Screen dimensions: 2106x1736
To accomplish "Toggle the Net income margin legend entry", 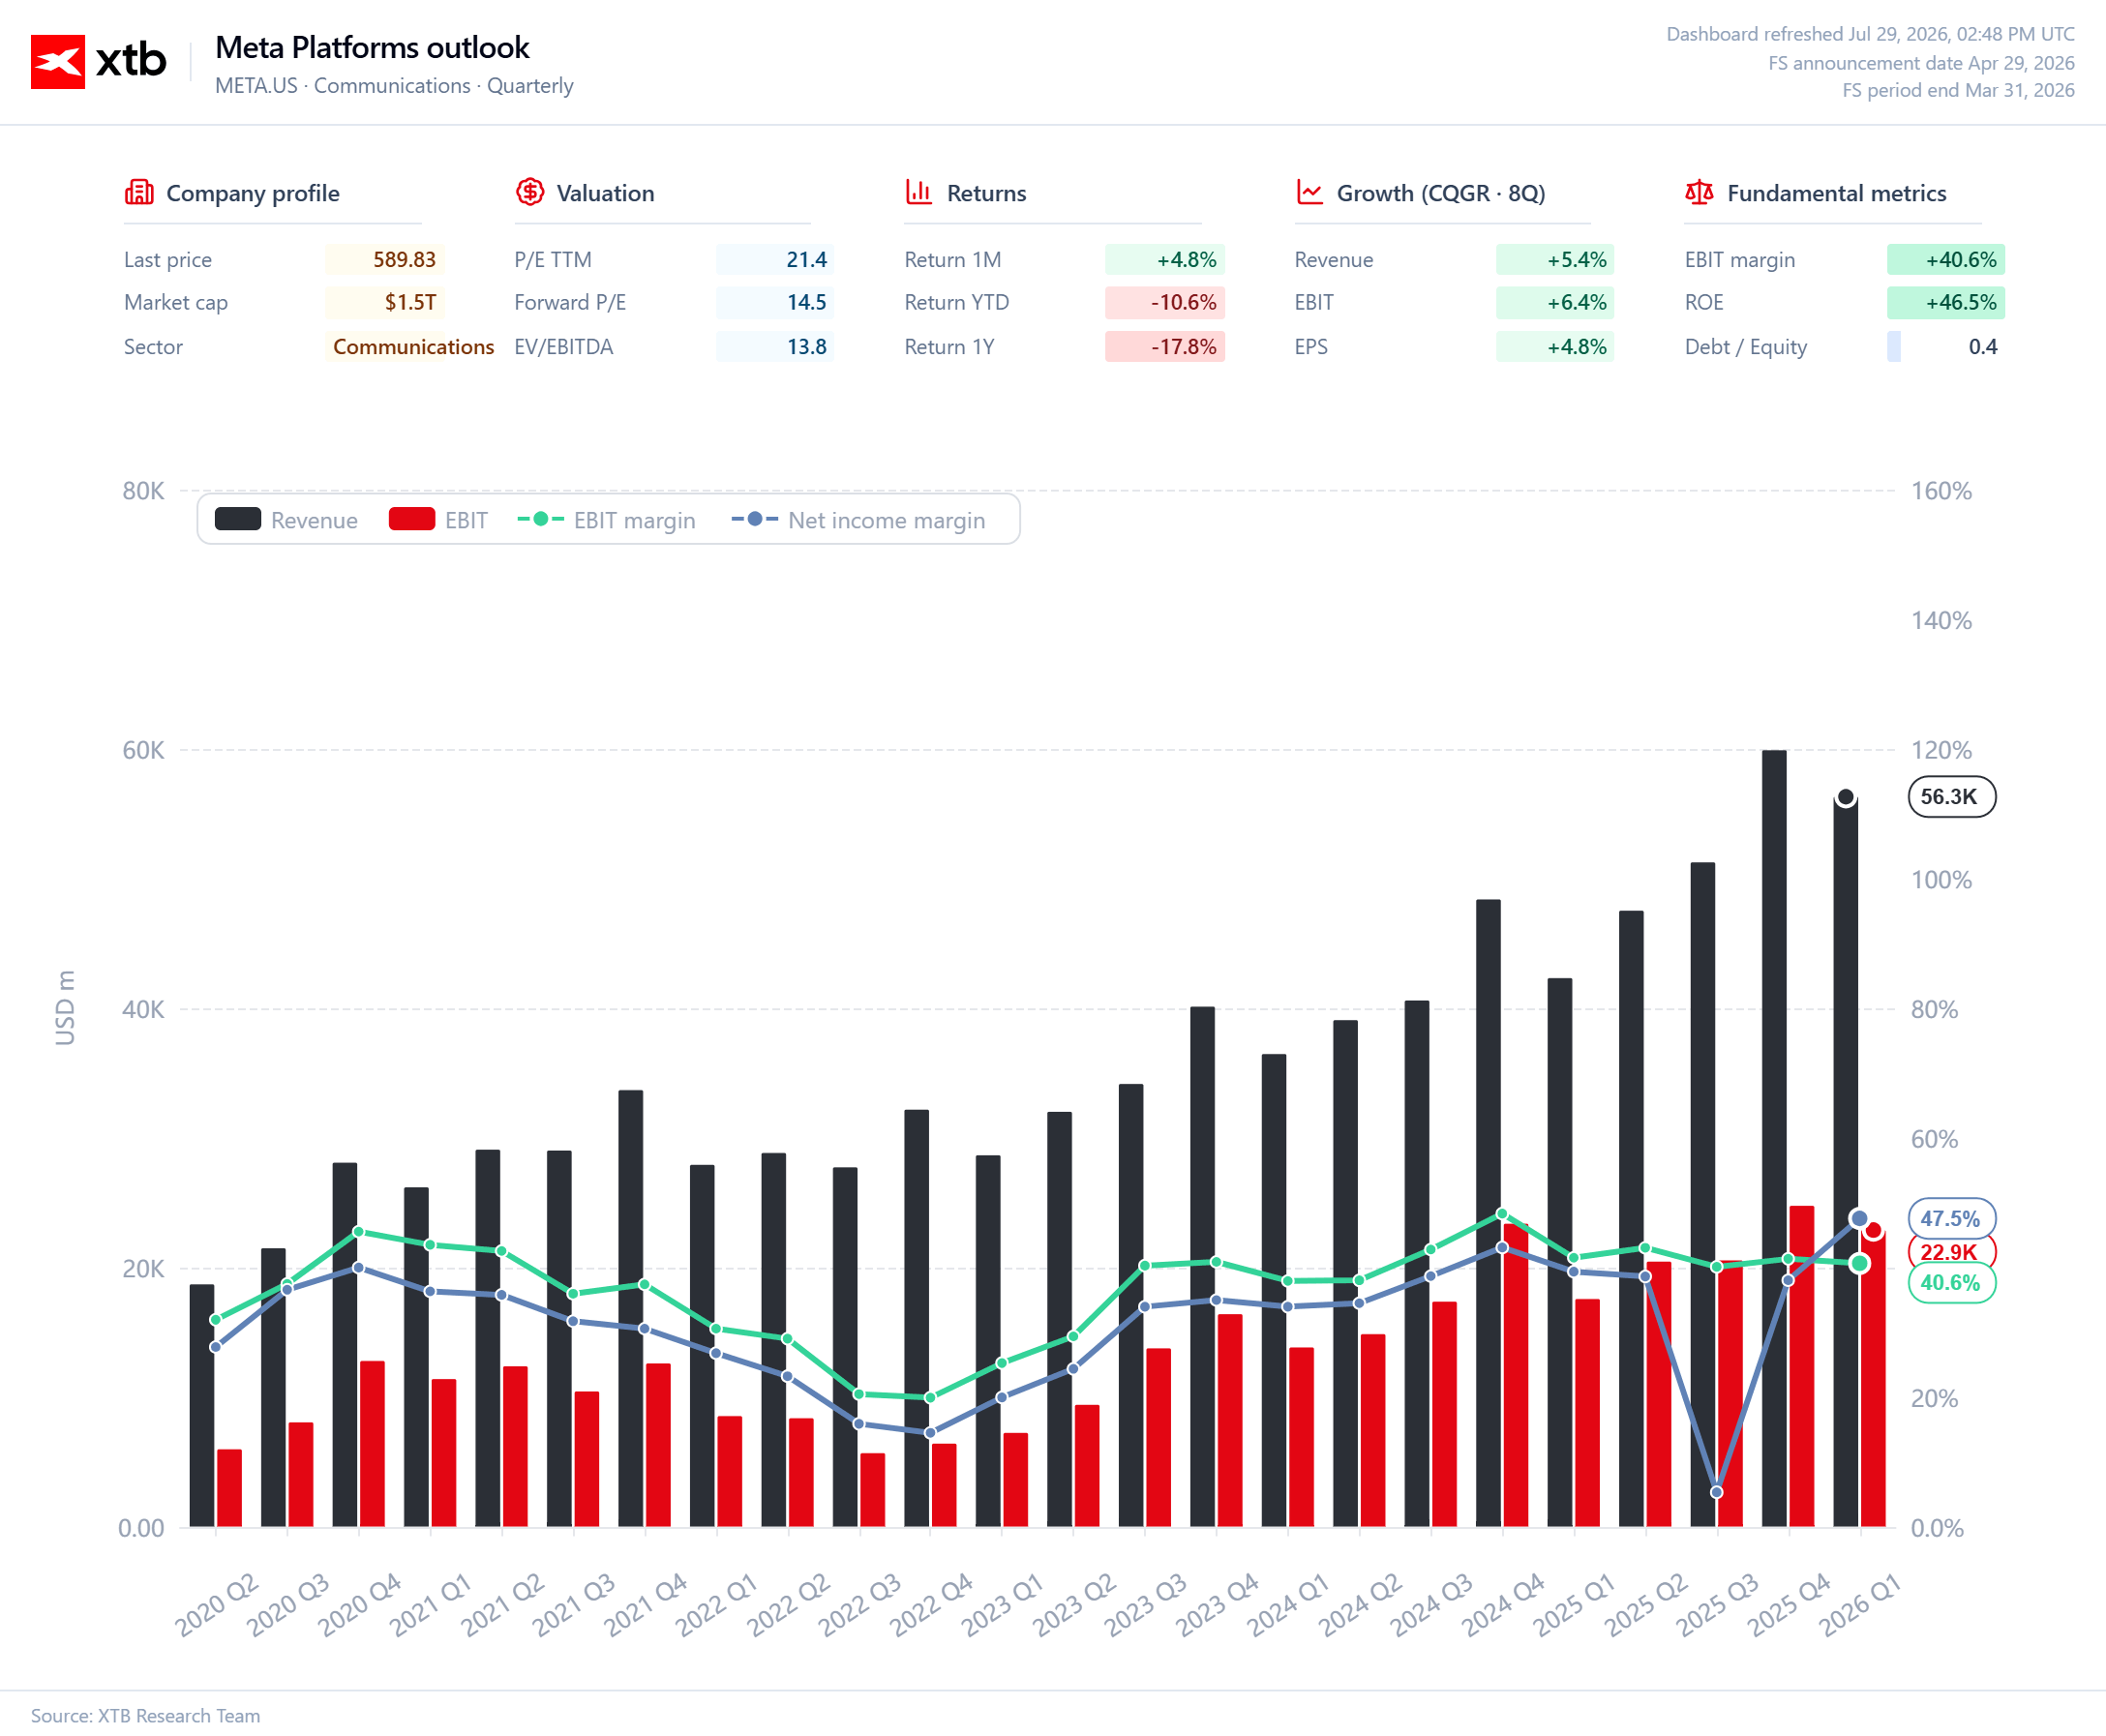I will click(x=858, y=520).
